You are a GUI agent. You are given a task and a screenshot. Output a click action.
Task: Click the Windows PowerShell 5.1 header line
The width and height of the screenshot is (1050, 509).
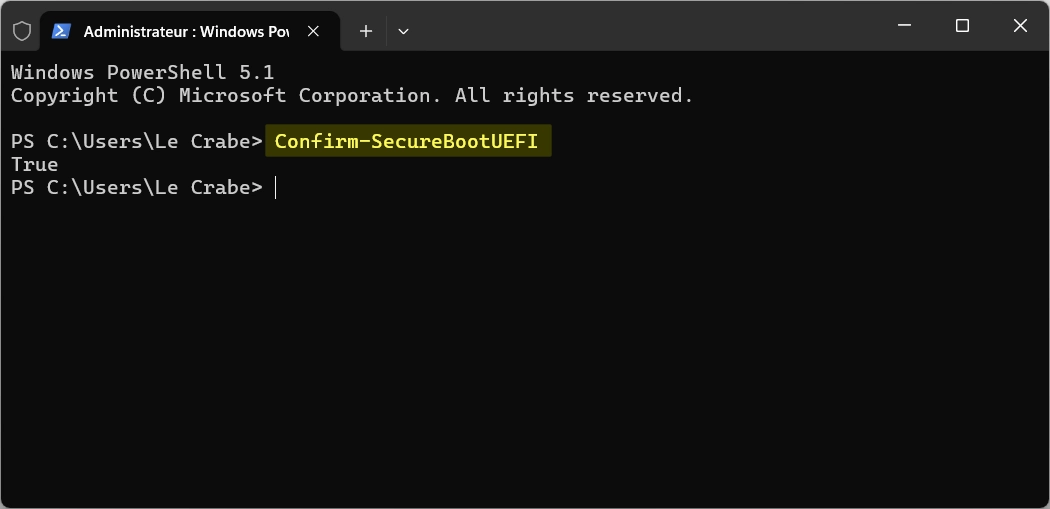point(143,72)
